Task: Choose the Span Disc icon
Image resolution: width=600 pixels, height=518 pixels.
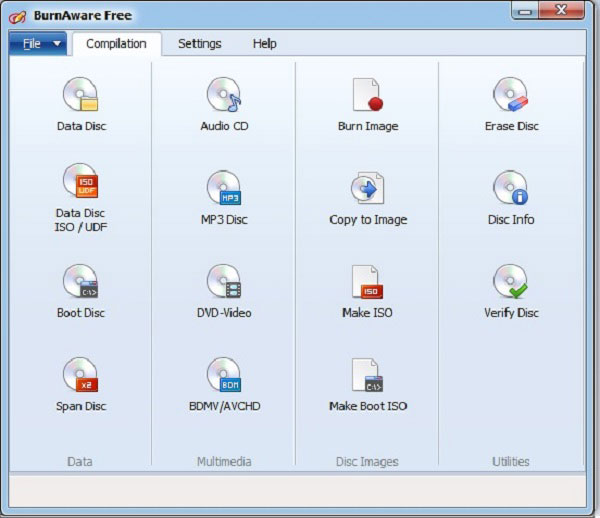Action: point(81,384)
